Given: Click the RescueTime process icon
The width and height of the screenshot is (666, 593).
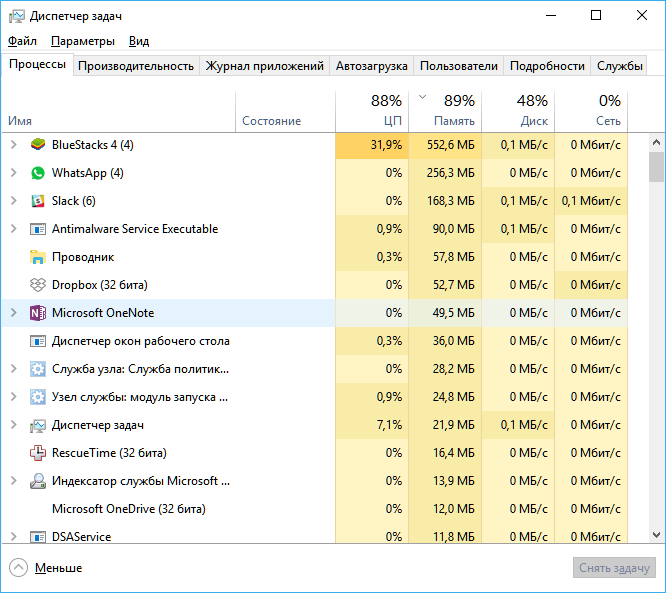Looking at the screenshot, I should pyautogui.click(x=38, y=453).
